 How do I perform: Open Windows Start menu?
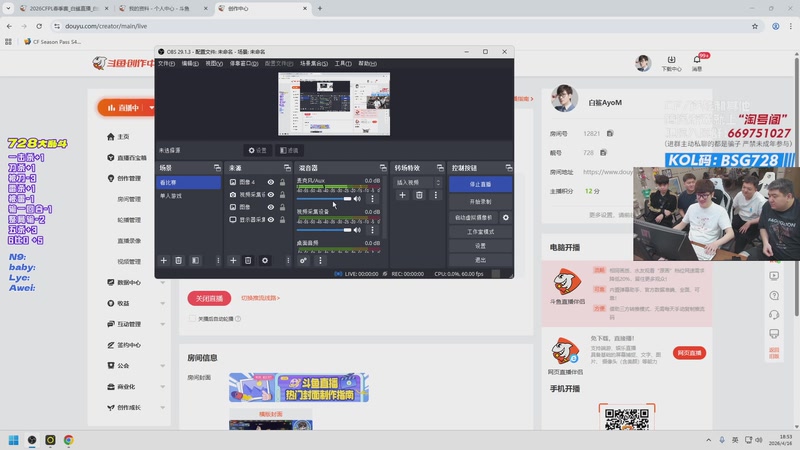point(14,440)
